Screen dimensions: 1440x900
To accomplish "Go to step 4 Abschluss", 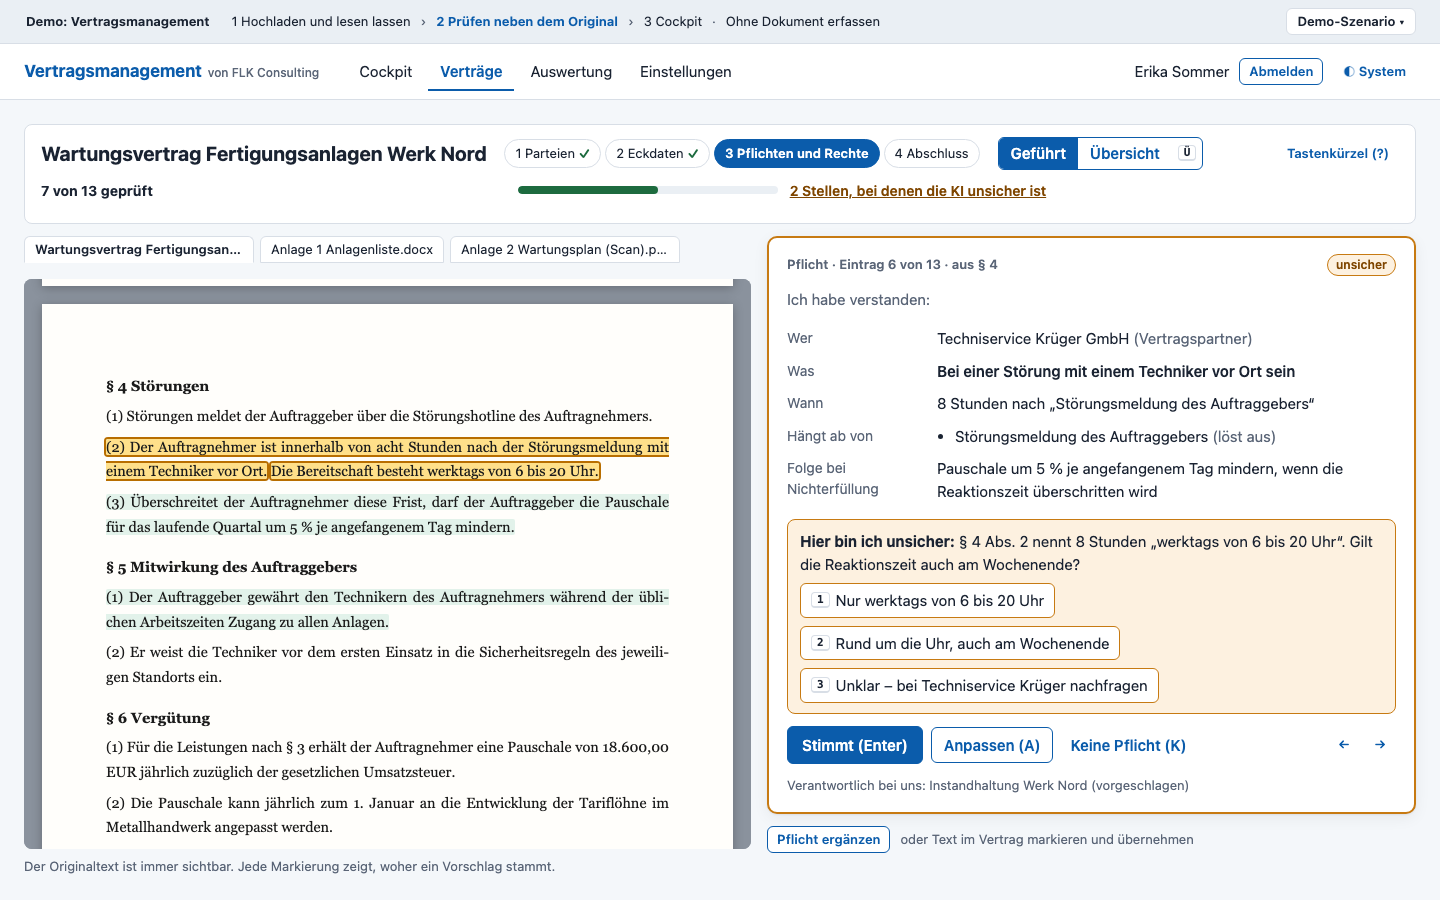I will tap(931, 154).
